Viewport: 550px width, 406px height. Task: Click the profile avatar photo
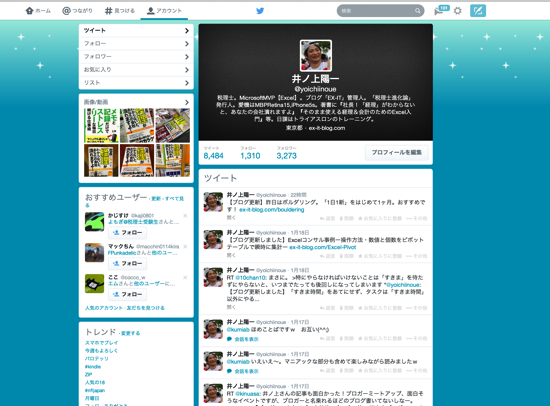pos(316,55)
